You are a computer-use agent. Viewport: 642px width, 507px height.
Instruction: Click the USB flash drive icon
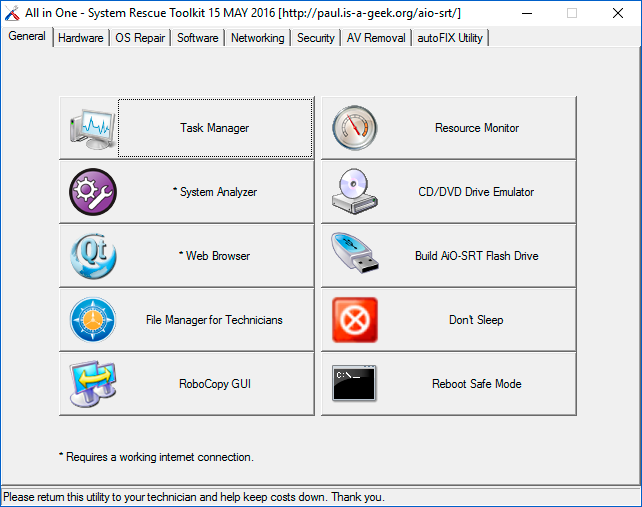355,256
